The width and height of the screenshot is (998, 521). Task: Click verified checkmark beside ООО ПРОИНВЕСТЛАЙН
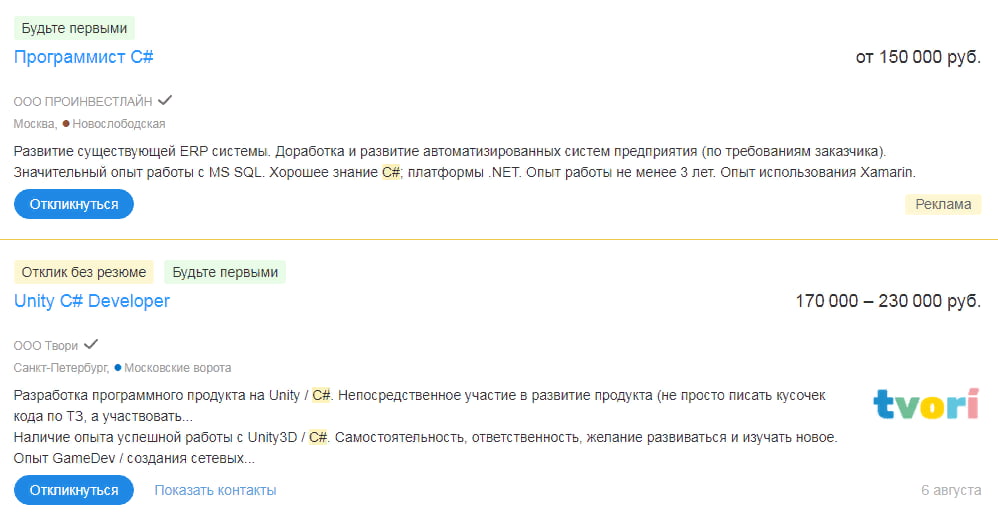[x=165, y=100]
